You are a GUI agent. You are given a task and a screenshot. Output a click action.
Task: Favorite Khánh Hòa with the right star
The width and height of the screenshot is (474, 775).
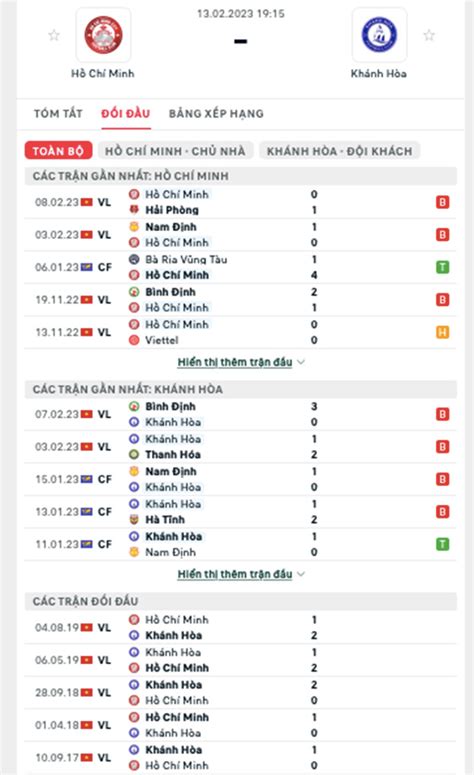(429, 35)
